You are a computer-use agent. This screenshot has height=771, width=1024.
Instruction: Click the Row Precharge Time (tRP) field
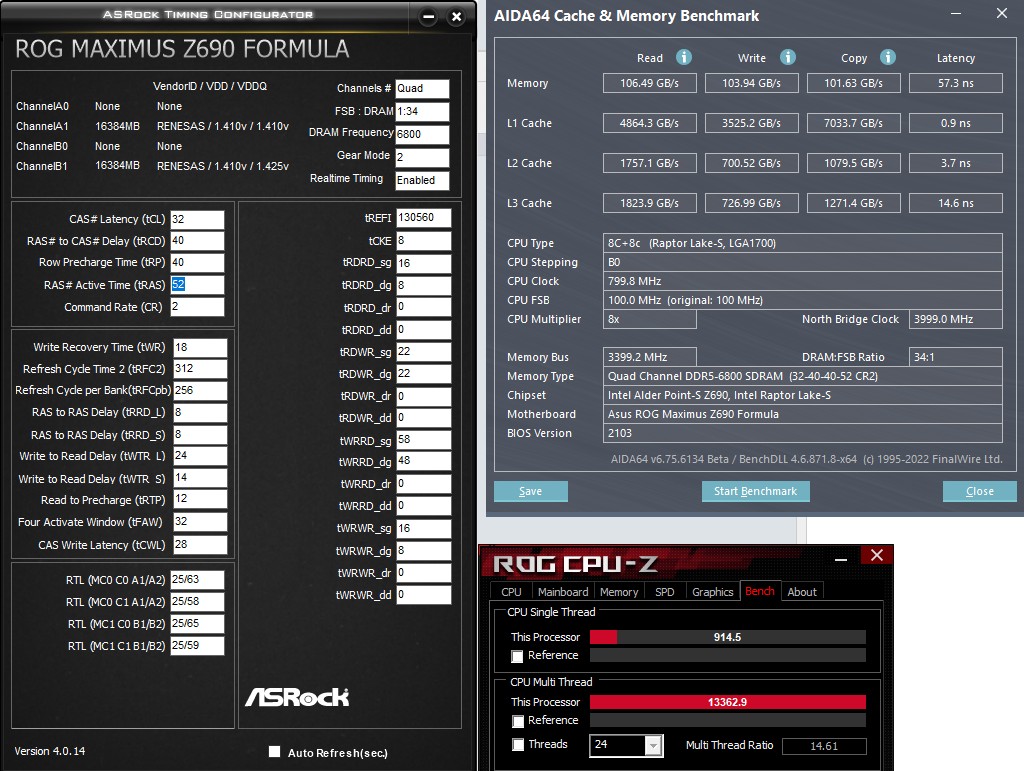coord(197,262)
